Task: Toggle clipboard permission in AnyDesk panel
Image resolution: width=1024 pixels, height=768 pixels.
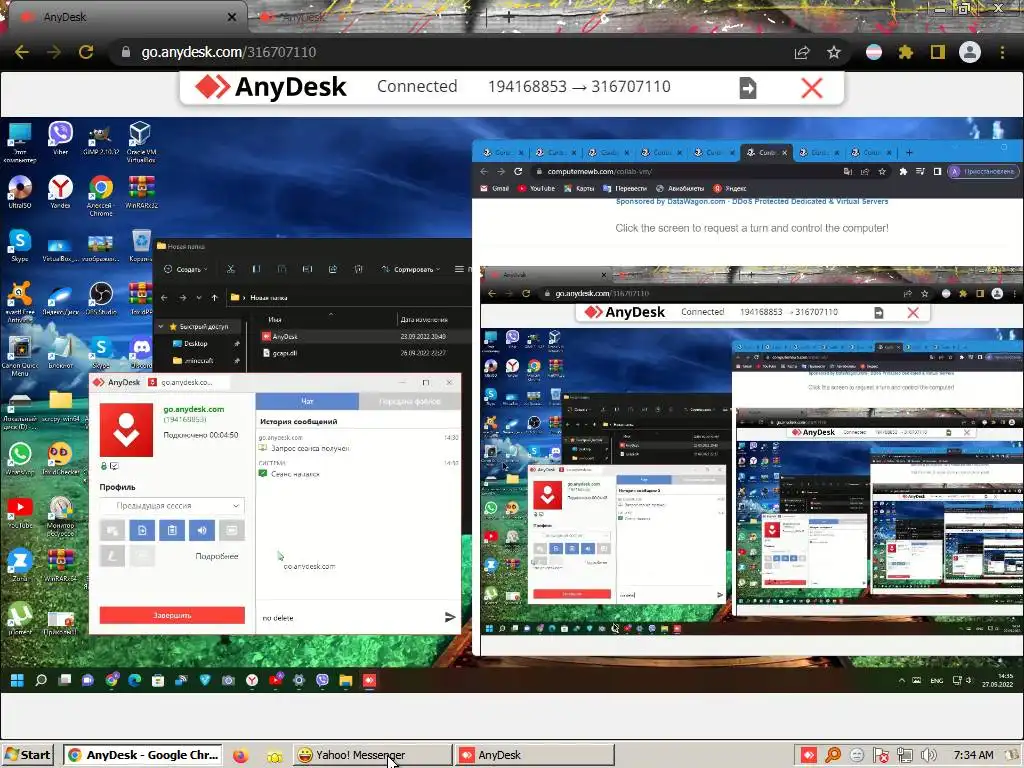Action: (172, 530)
